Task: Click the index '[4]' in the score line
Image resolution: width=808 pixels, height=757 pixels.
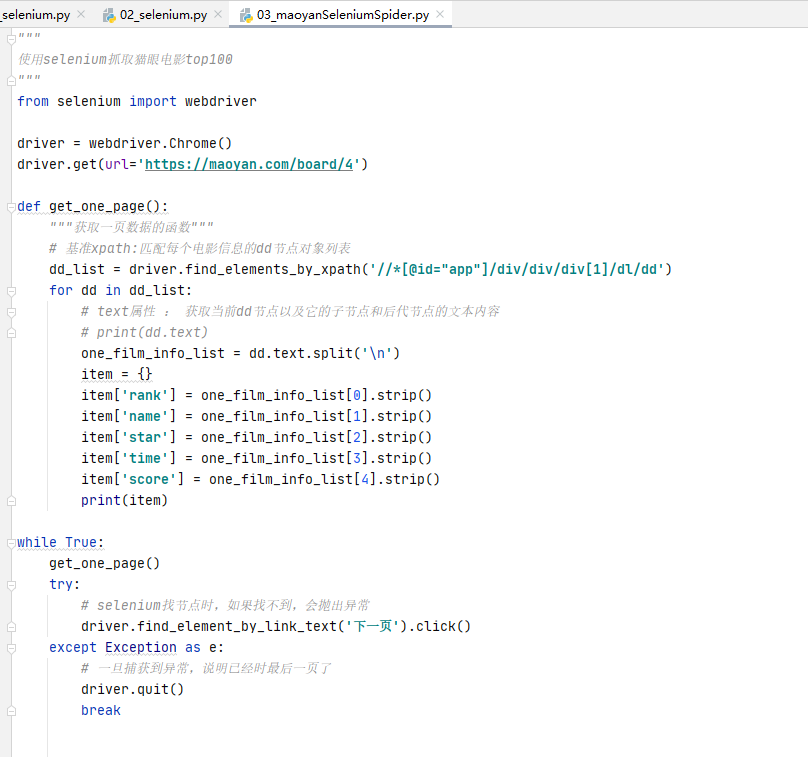Action: pyautogui.click(x=365, y=480)
